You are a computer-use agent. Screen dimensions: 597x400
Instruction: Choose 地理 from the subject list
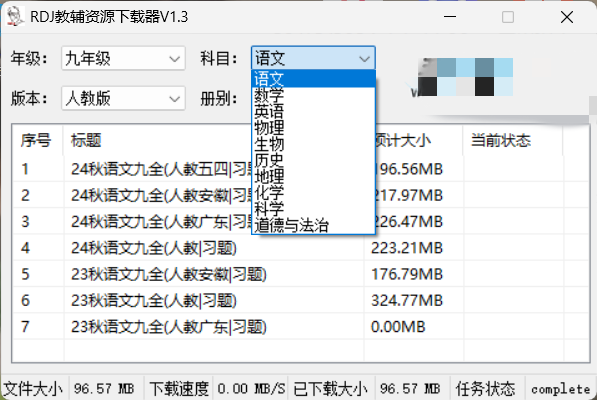pyautogui.click(x=313, y=176)
